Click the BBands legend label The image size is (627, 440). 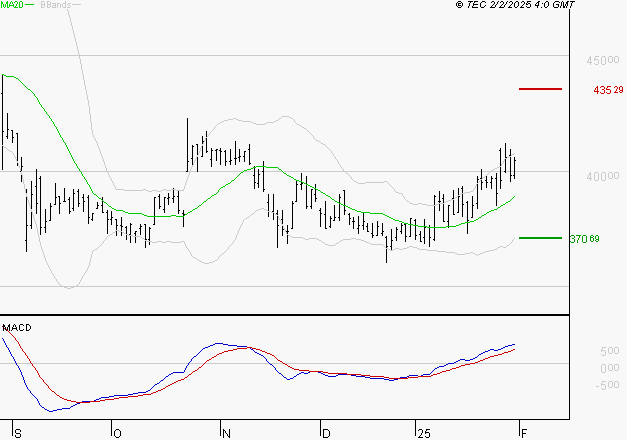click(56, 5)
